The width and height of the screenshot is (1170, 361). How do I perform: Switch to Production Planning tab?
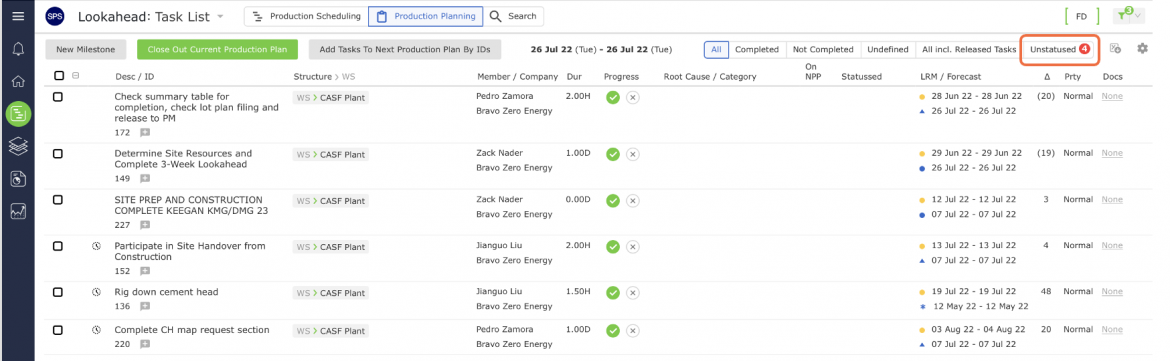pos(426,16)
